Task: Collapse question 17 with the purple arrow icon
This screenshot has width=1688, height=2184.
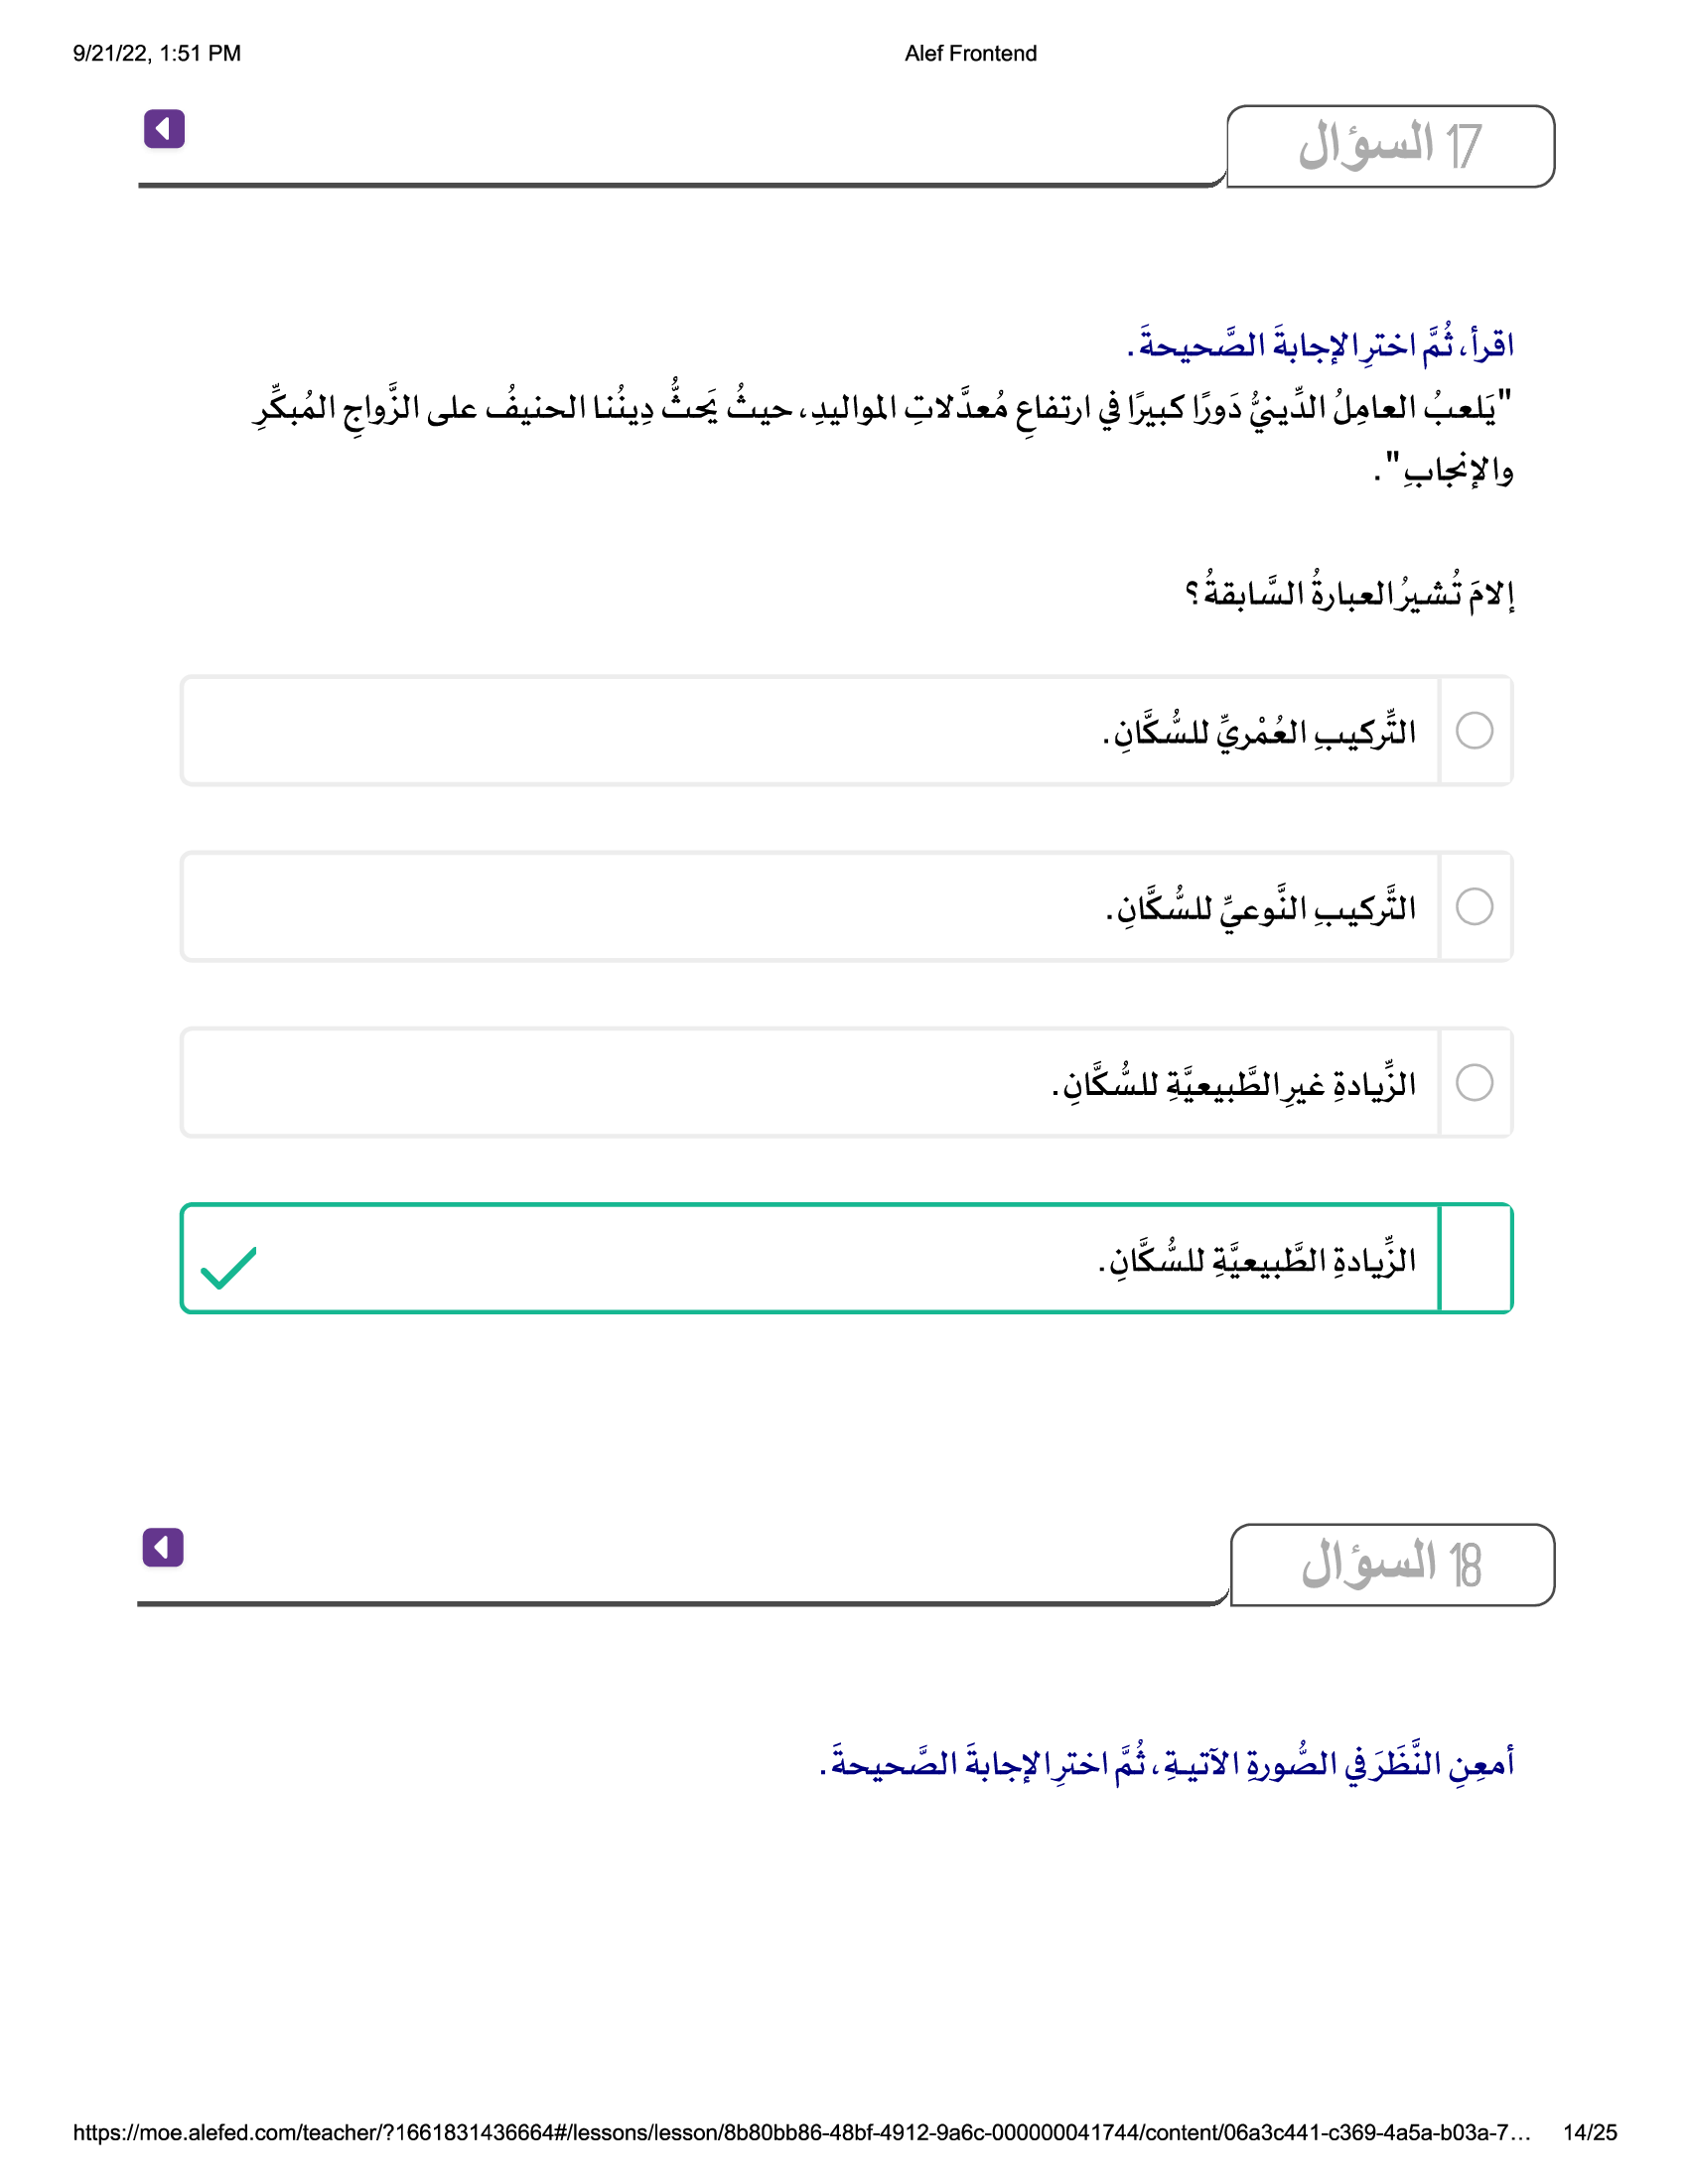Action: (164, 129)
